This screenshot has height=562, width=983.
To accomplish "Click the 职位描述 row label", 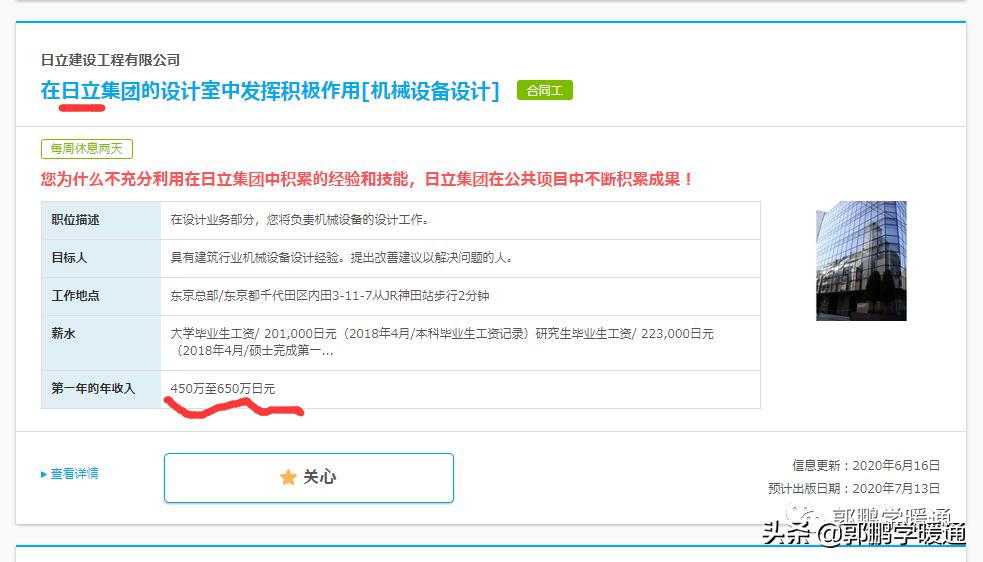I will [x=75, y=220].
